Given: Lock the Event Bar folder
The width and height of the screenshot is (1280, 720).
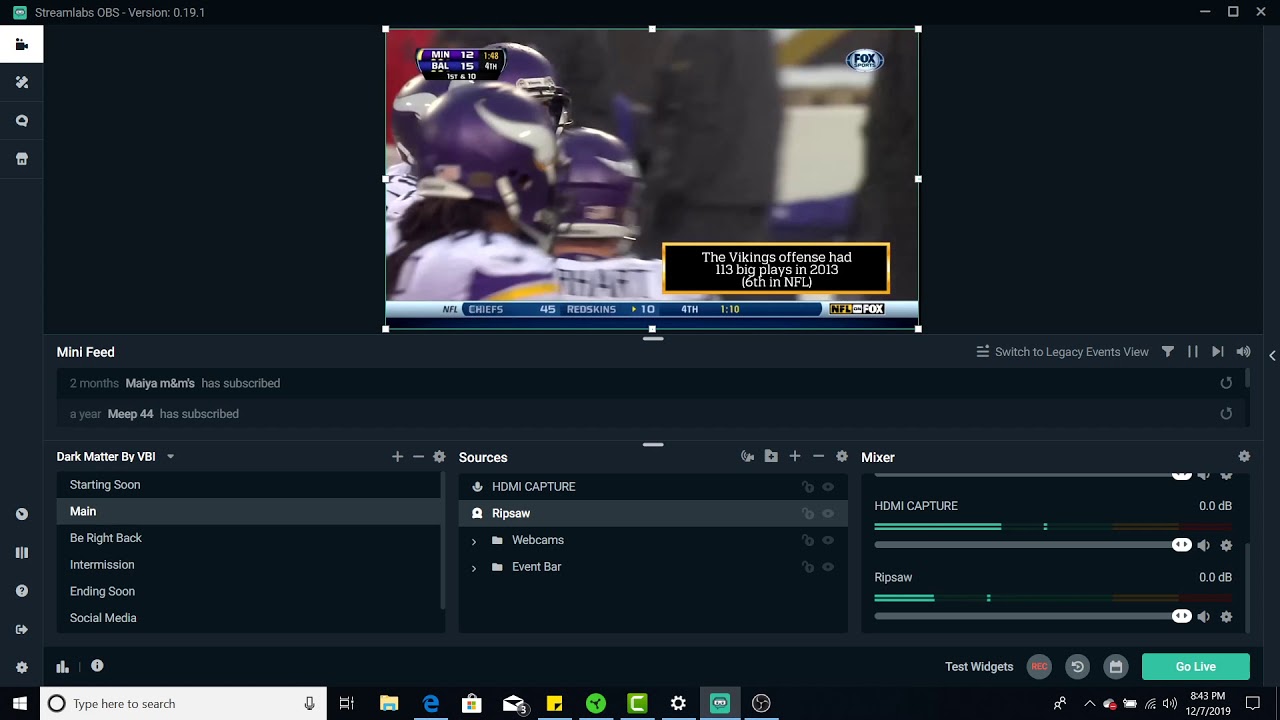Looking at the screenshot, I should click(x=808, y=567).
